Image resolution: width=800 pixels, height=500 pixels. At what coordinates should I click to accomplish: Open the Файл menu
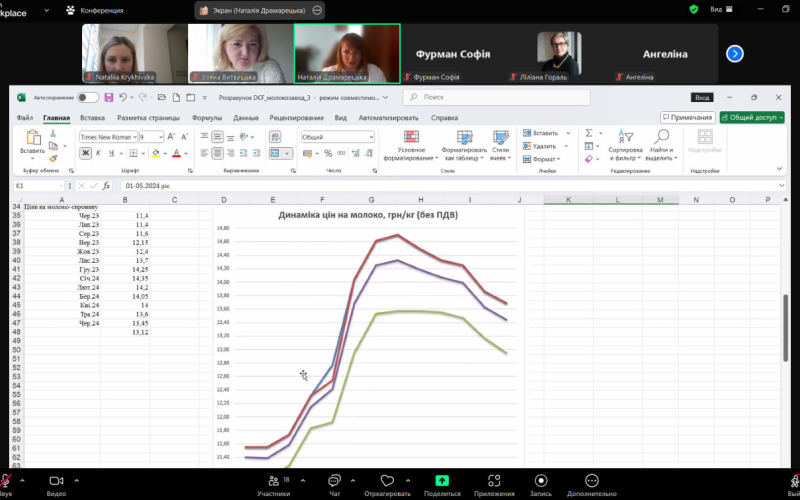pyautogui.click(x=24, y=117)
